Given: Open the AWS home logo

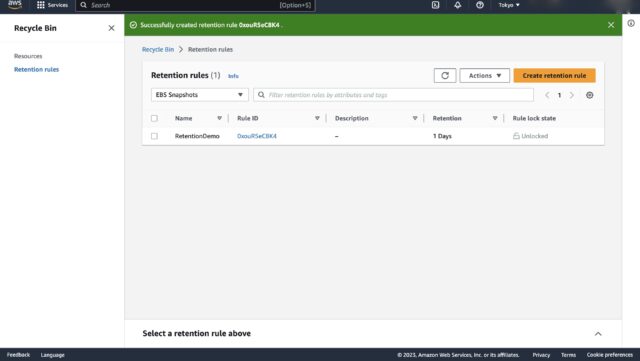Looking at the screenshot, I should (x=15, y=5).
